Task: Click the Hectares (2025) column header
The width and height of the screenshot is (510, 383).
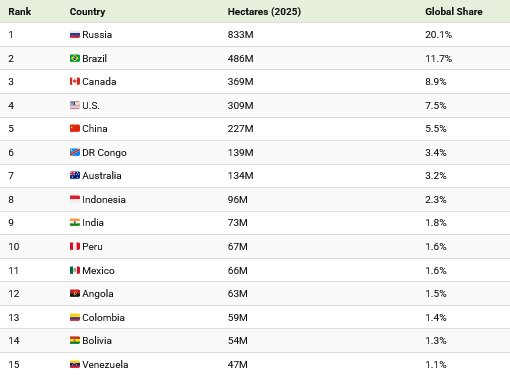Action: 264,12
